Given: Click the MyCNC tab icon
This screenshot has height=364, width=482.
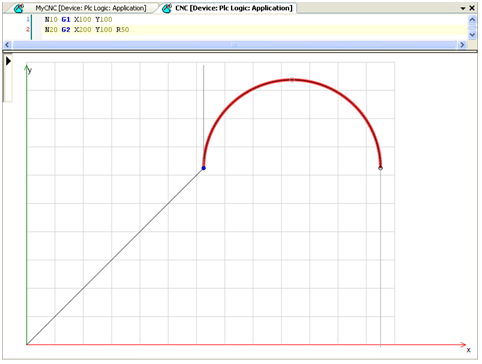Looking at the screenshot, I should pyautogui.click(x=19, y=8).
